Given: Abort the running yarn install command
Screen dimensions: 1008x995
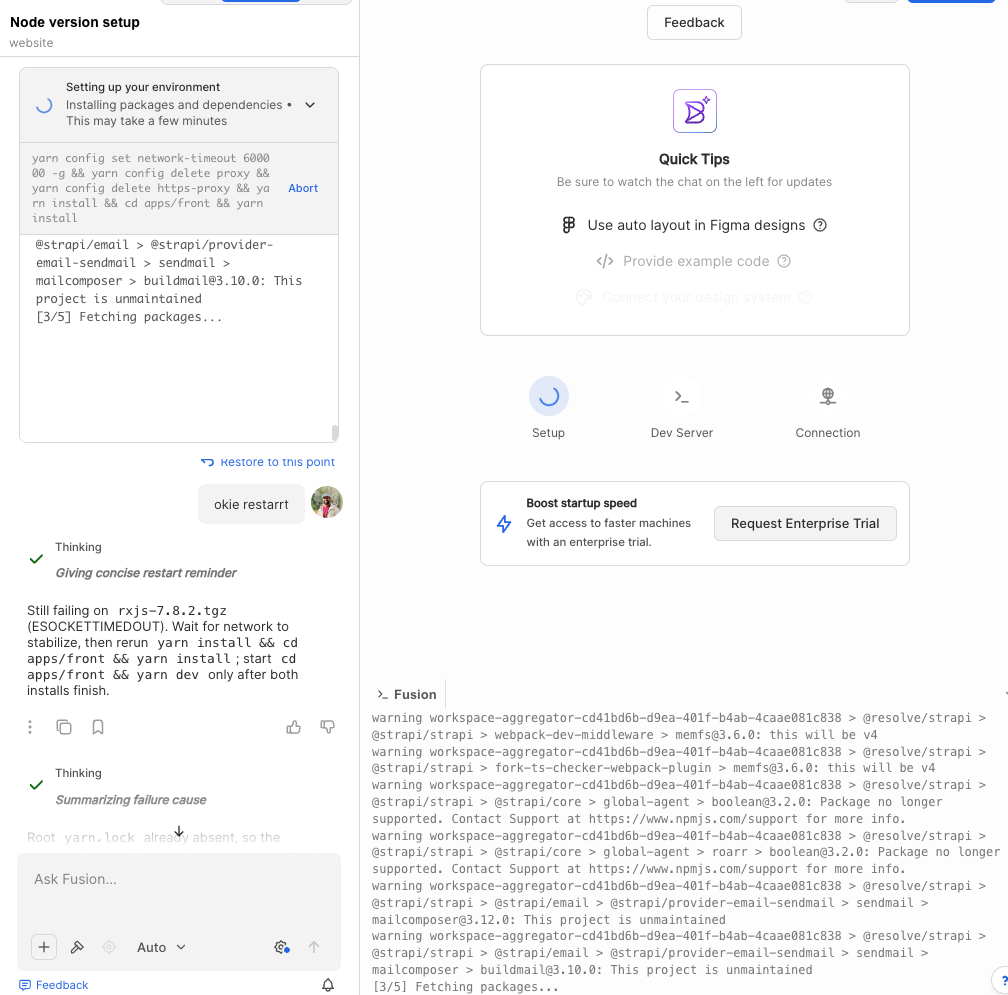Looking at the screenshot, I should (303, 188).
